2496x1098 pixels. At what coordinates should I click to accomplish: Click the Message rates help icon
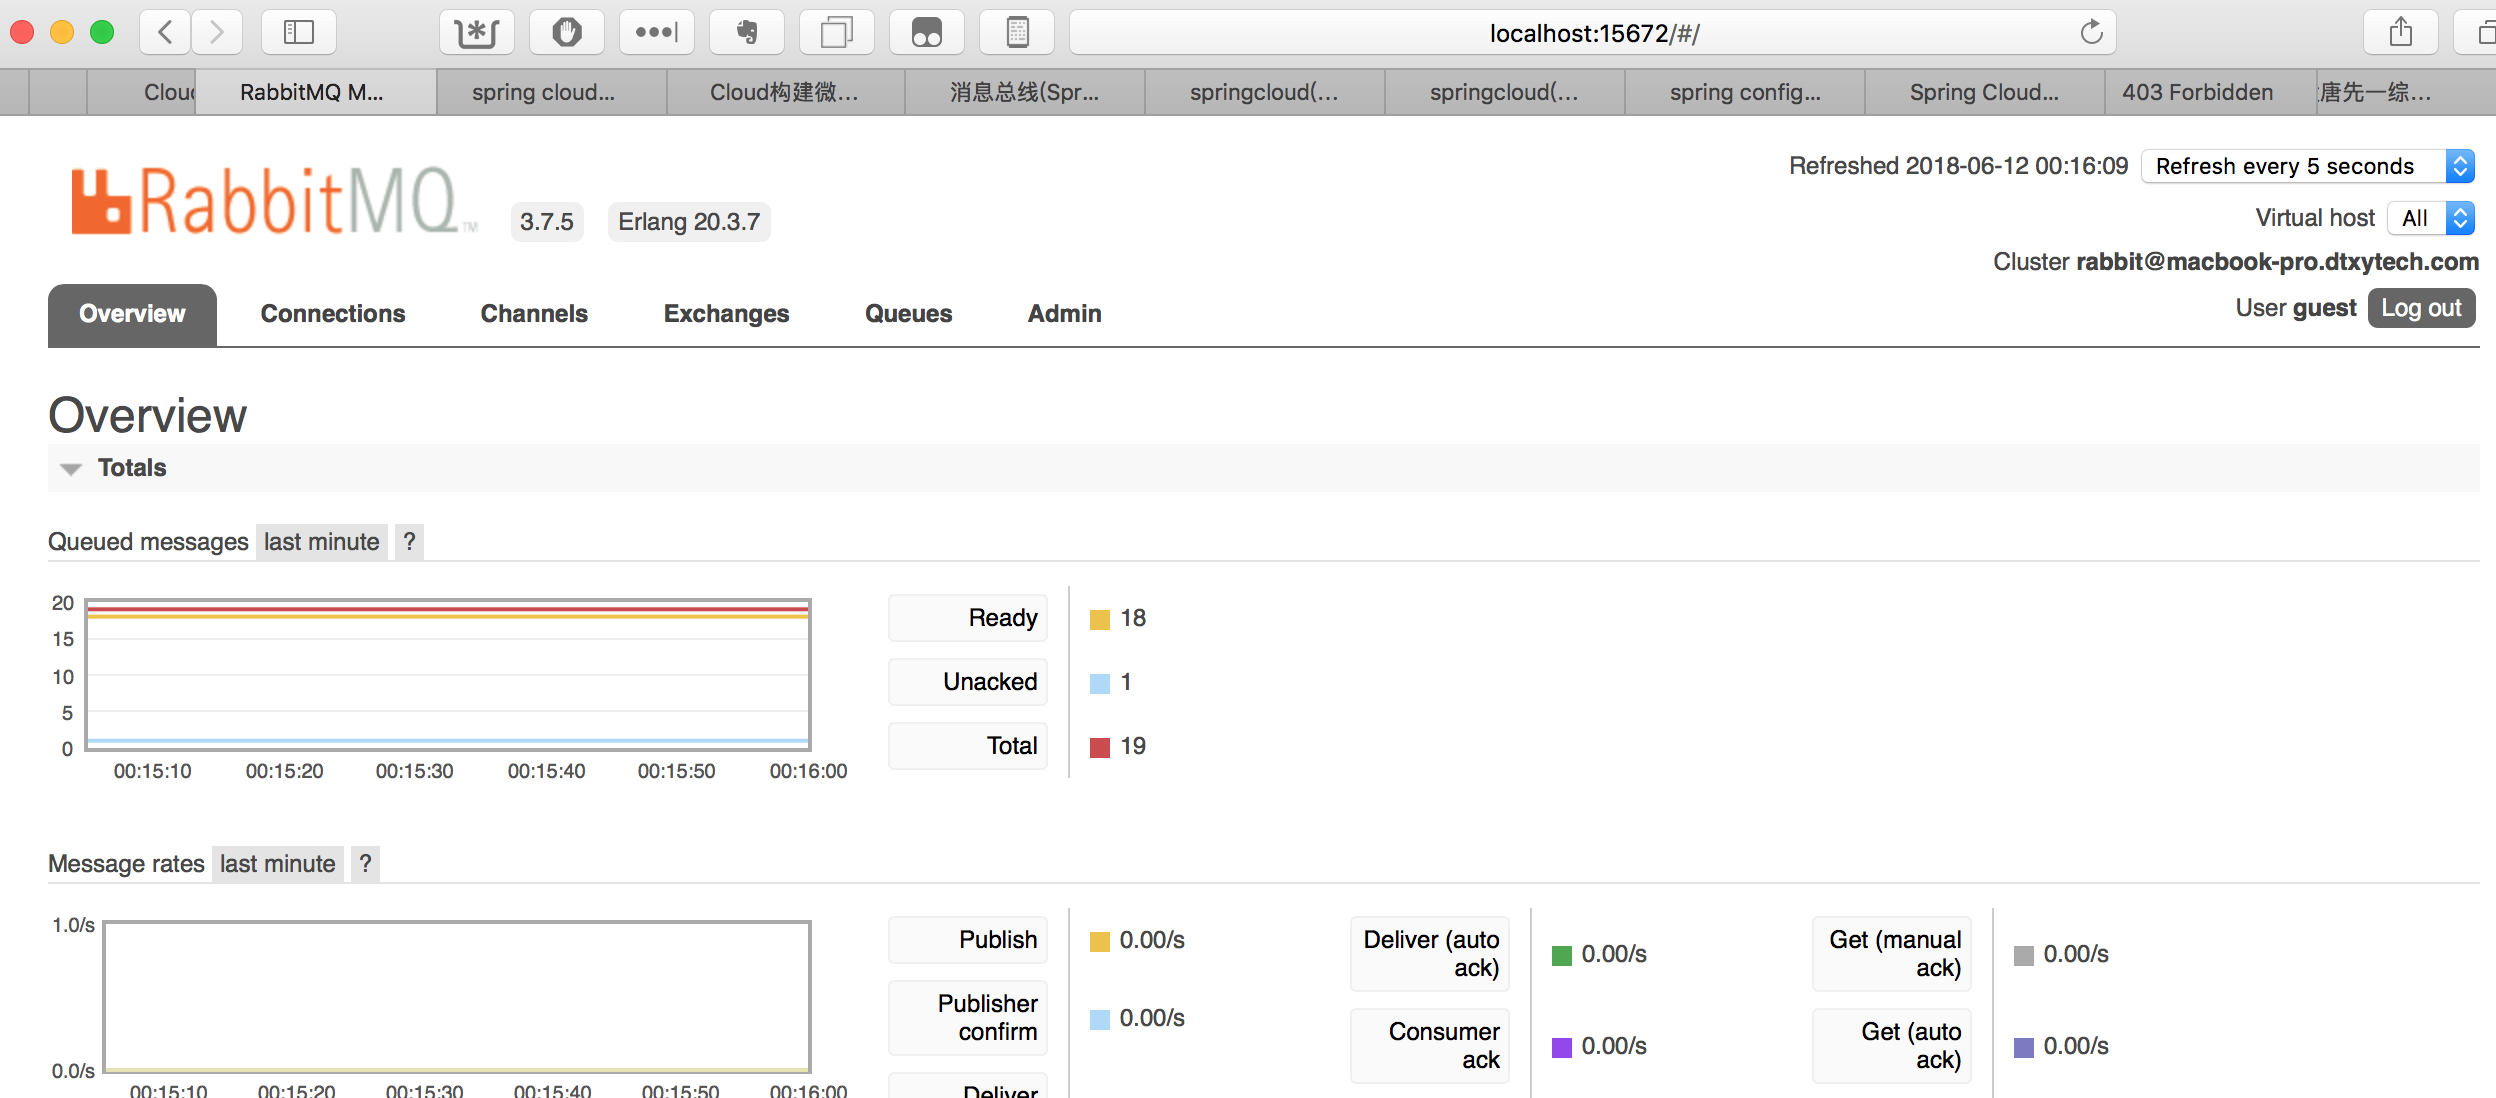(365, 862)
